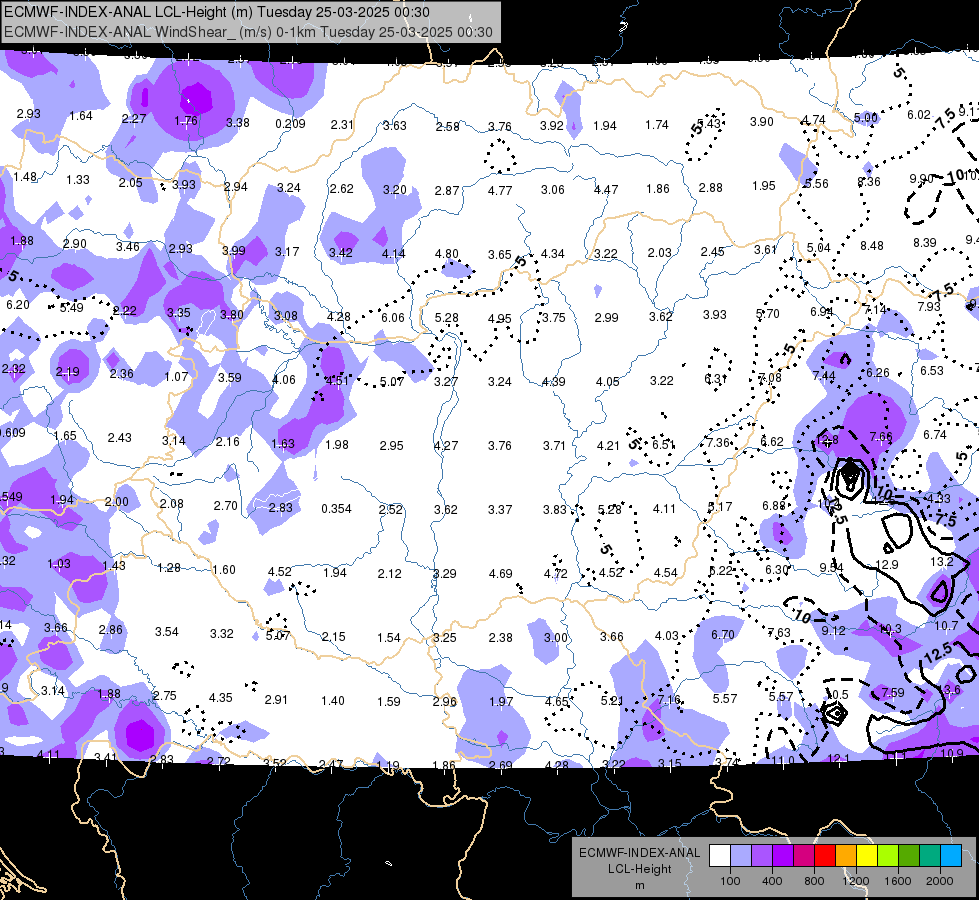This screenshot has width=979, height=900.
Task: Click the wind shear value '12.9'
Action: [x=887, y=565]
